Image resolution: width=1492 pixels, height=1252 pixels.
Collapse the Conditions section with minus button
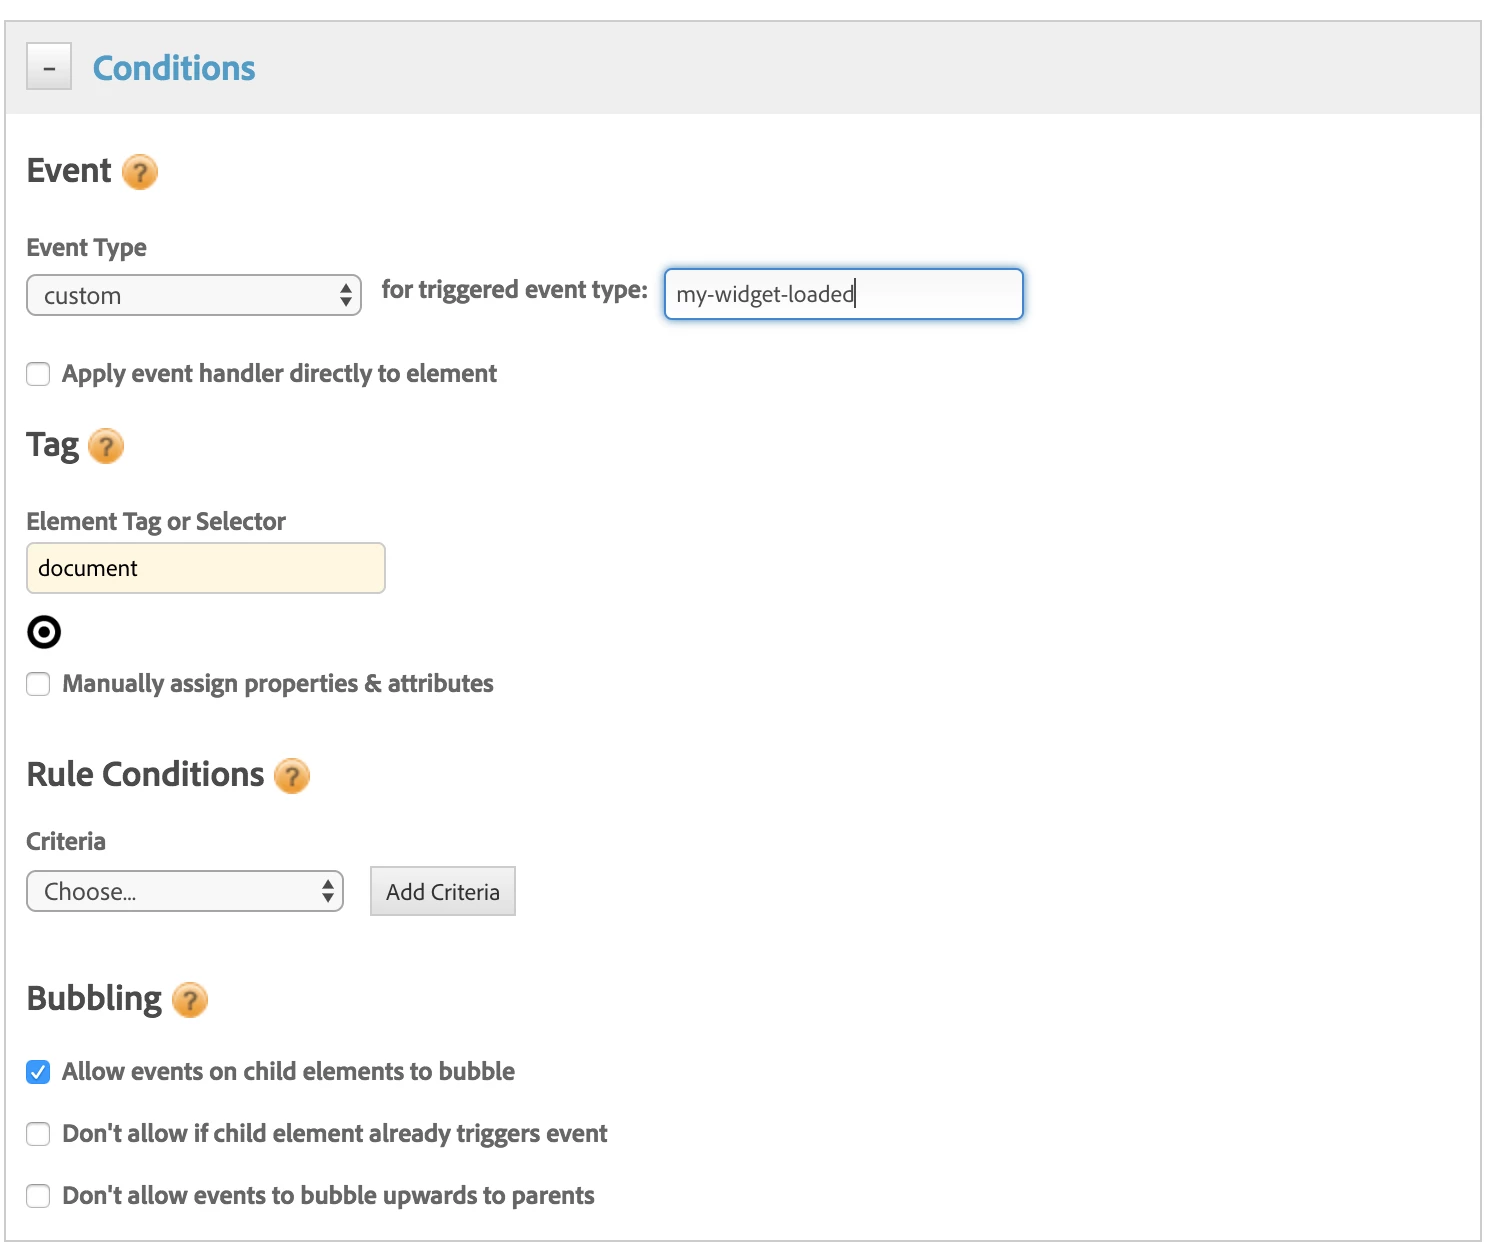click(49, 67)
